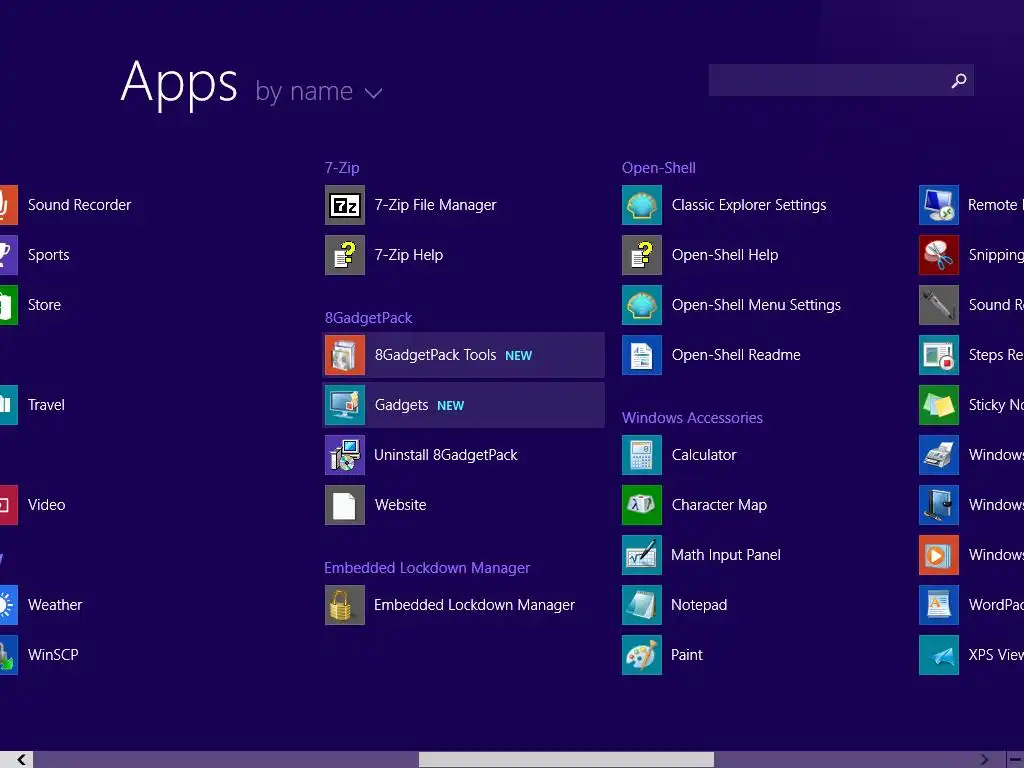
Task: Launch the Snipping Tool scissors icon
Action: click(x=939, y=255)
